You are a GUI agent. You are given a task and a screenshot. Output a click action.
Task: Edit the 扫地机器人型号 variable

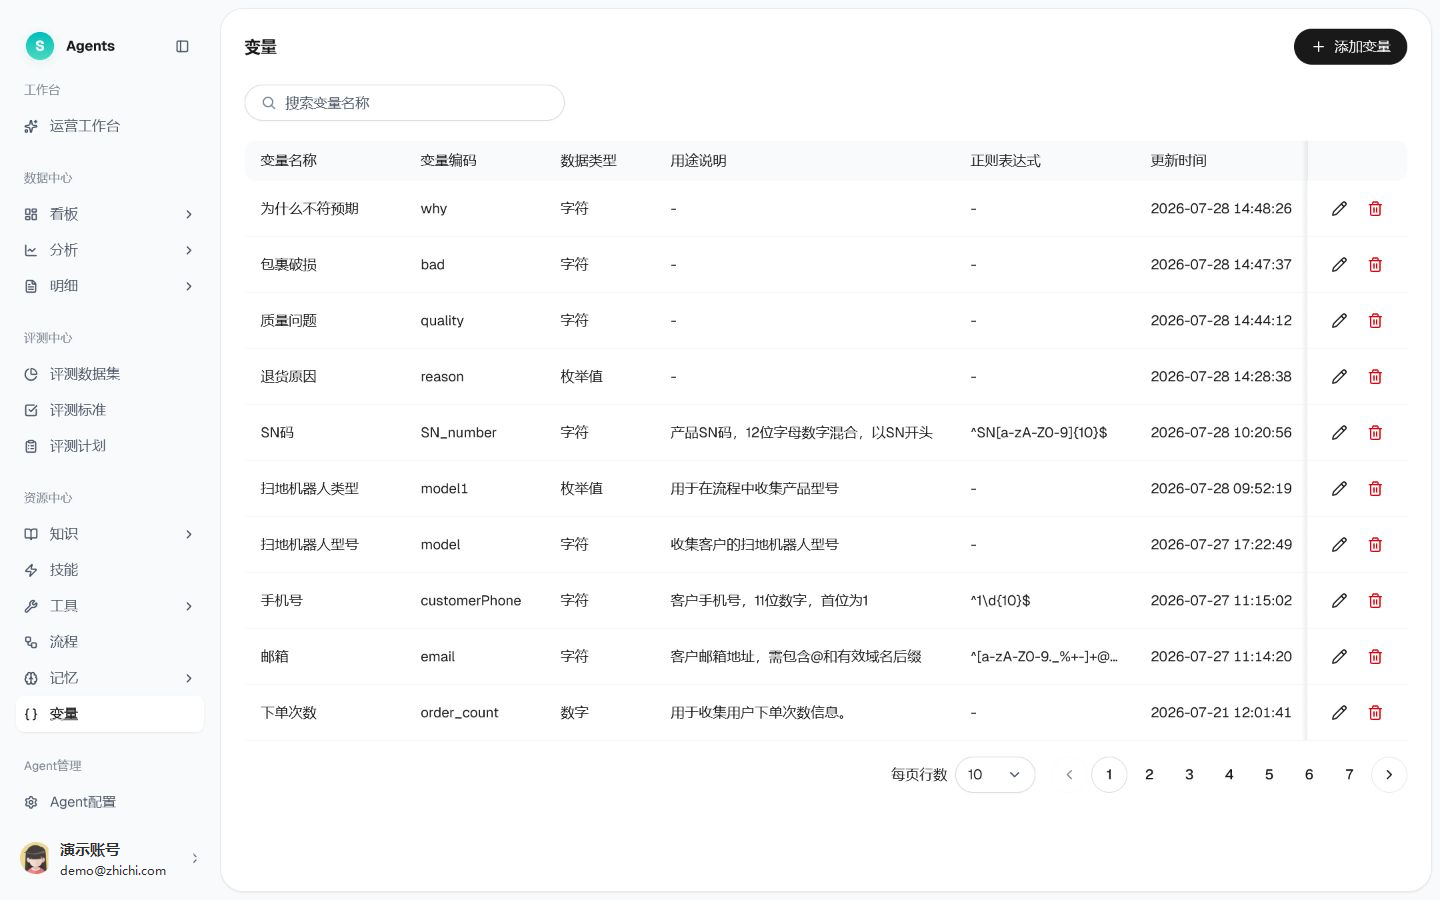tap(1339, 545)
